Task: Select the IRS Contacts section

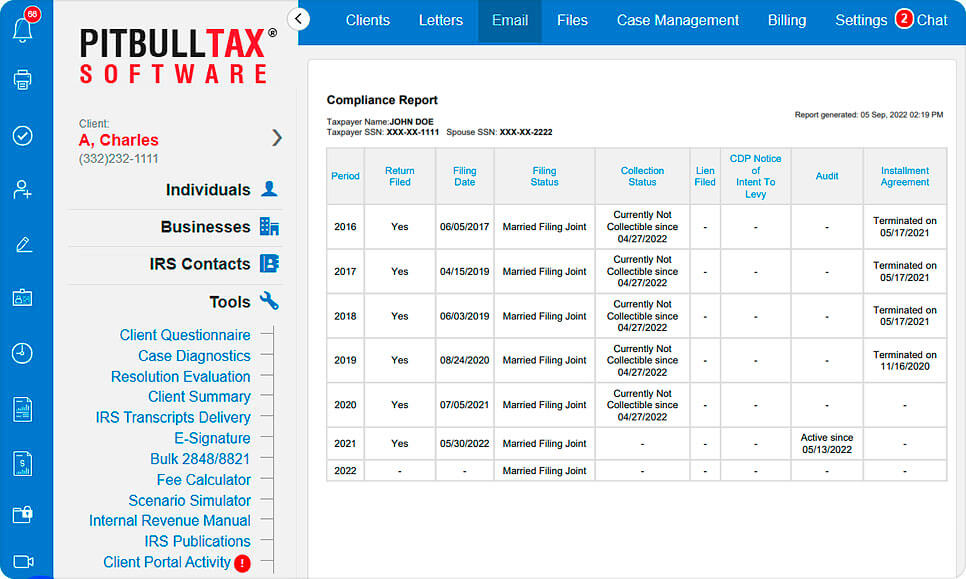Action: [x=200, y=264]
